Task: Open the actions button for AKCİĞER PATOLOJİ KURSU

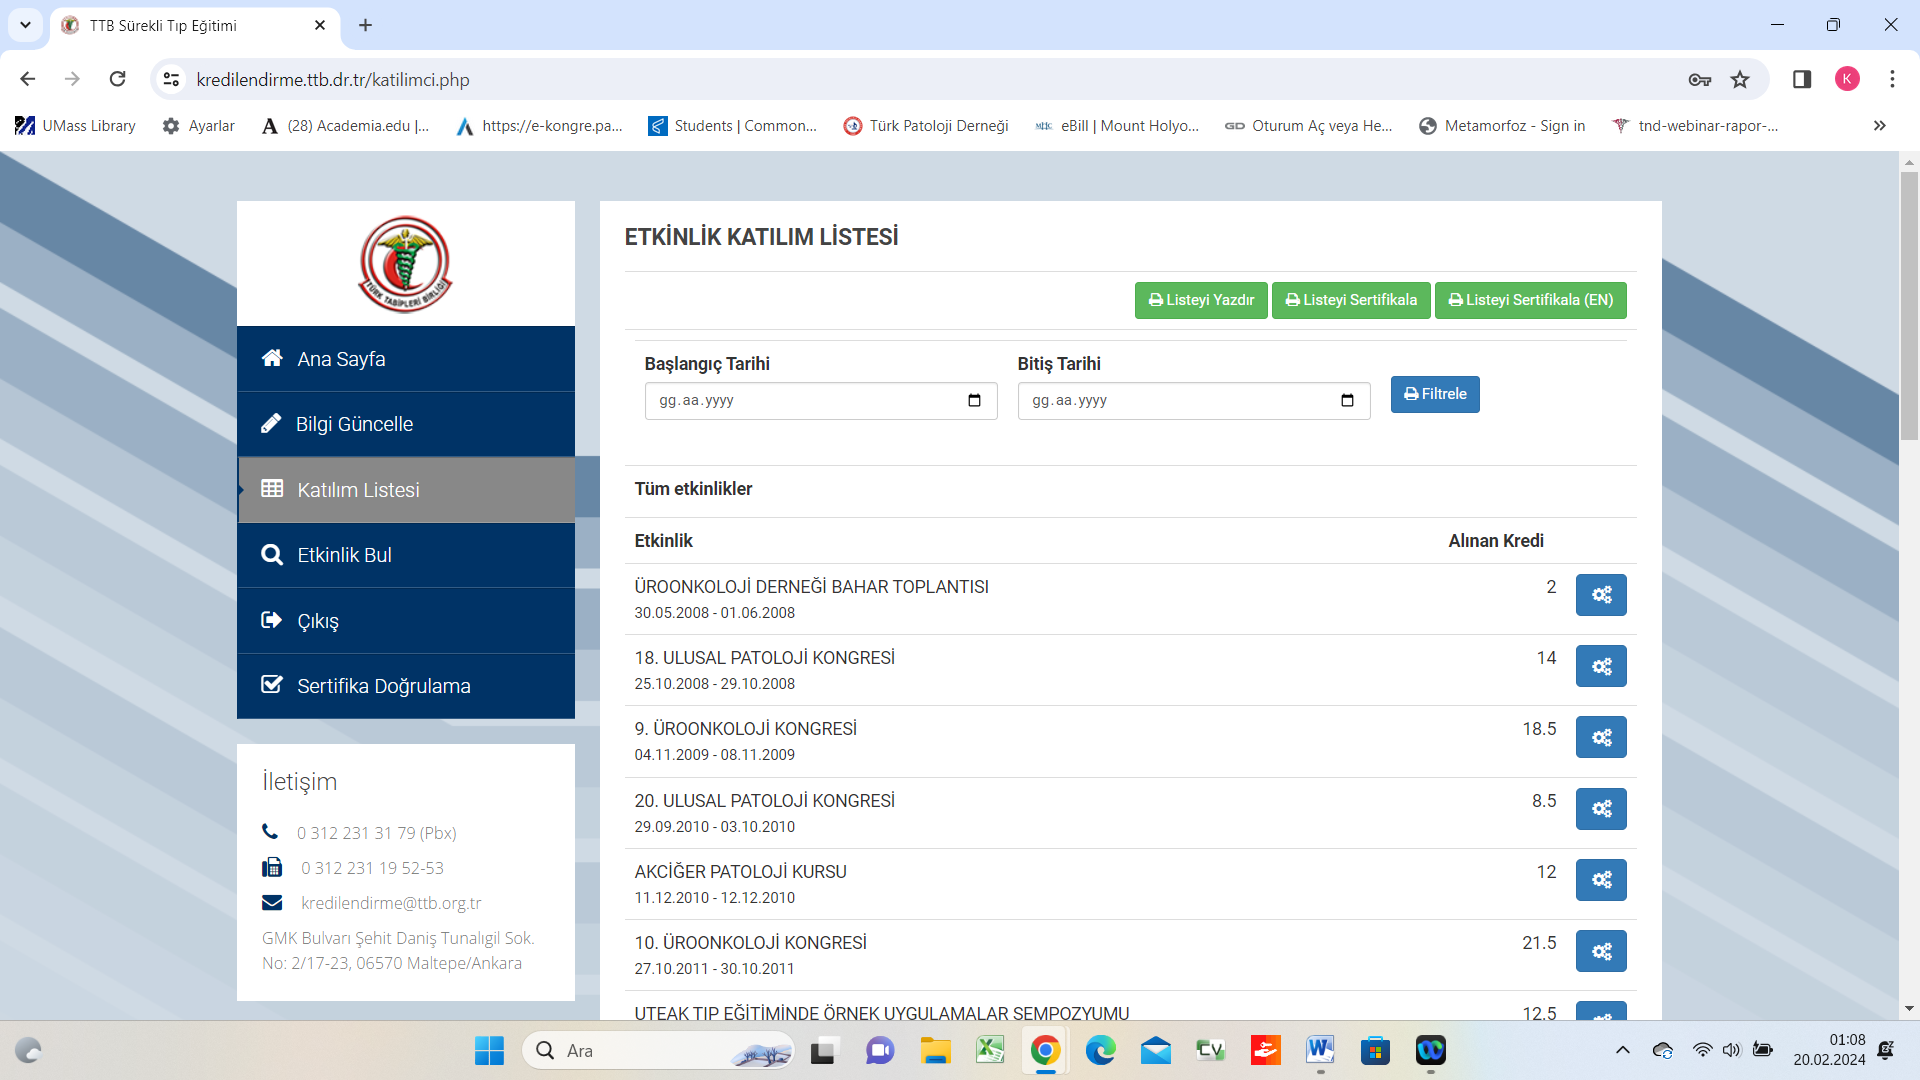Action: 1601,880
